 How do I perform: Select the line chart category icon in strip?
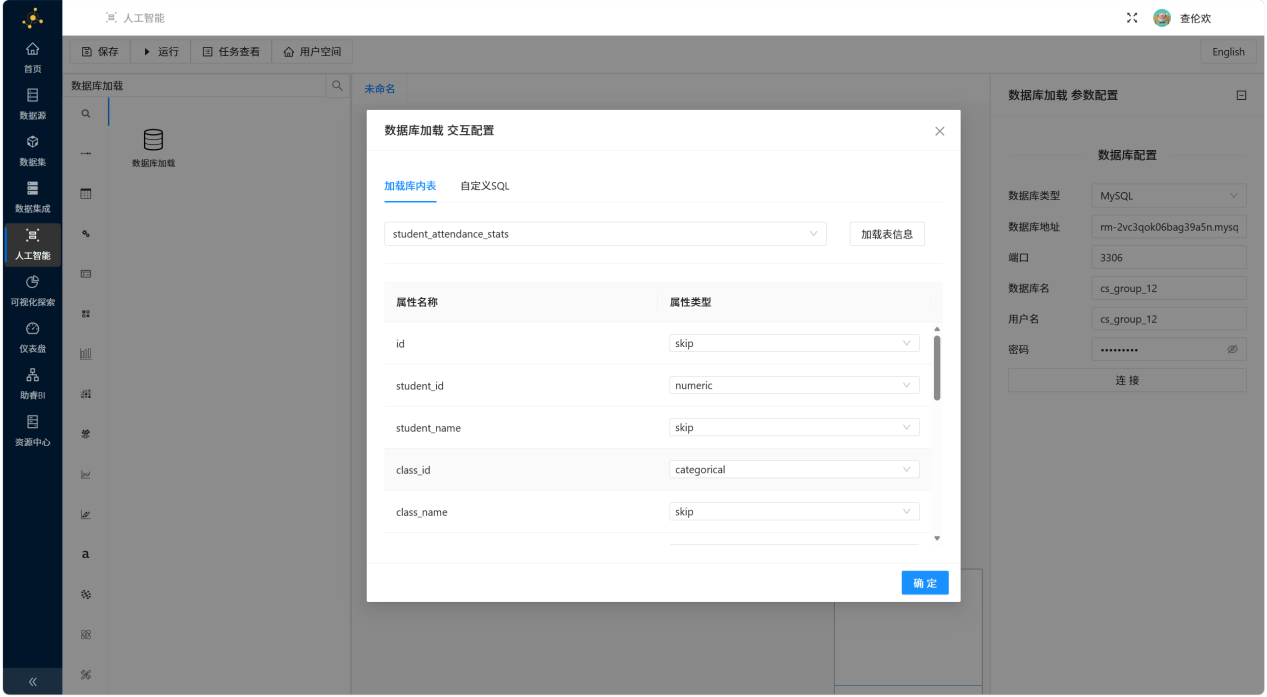point(86,474)
